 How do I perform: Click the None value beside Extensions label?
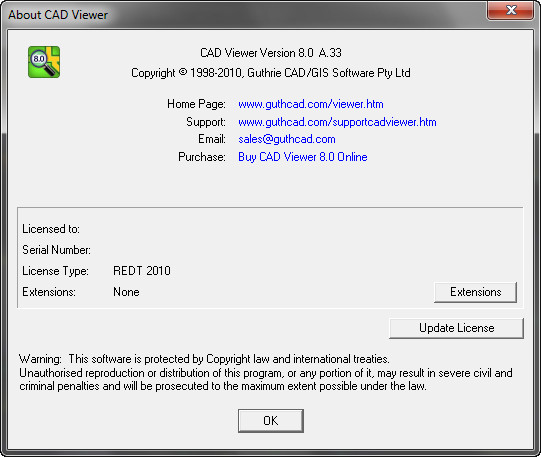(126, 292)
